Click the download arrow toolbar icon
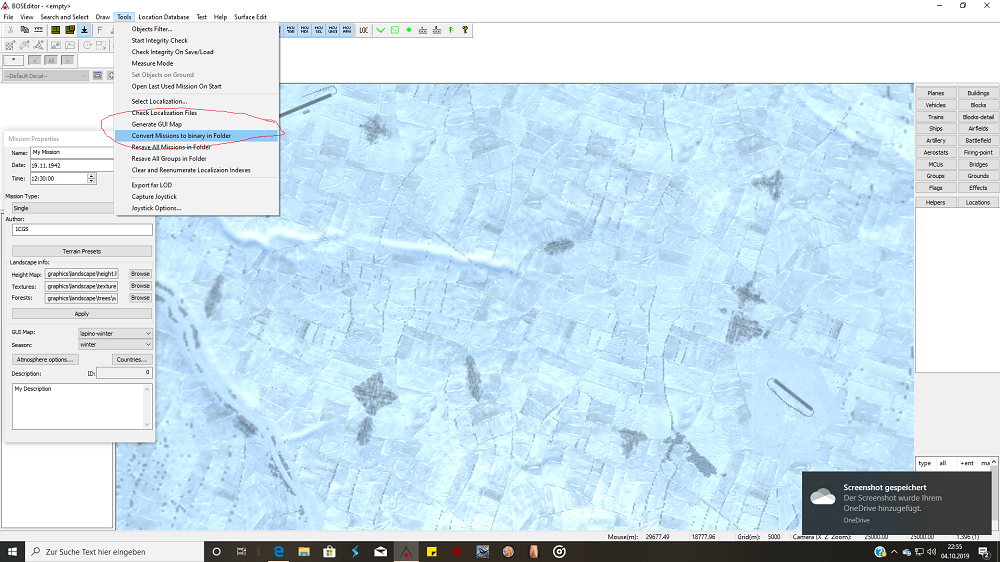1000x562 pixels. click(x=84, y=30)
